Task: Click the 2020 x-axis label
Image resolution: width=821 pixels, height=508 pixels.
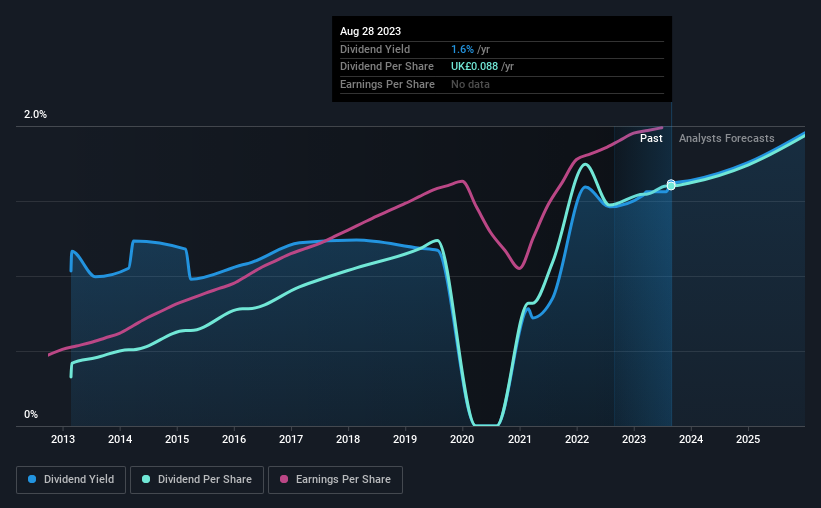Action: pos(462,439)
